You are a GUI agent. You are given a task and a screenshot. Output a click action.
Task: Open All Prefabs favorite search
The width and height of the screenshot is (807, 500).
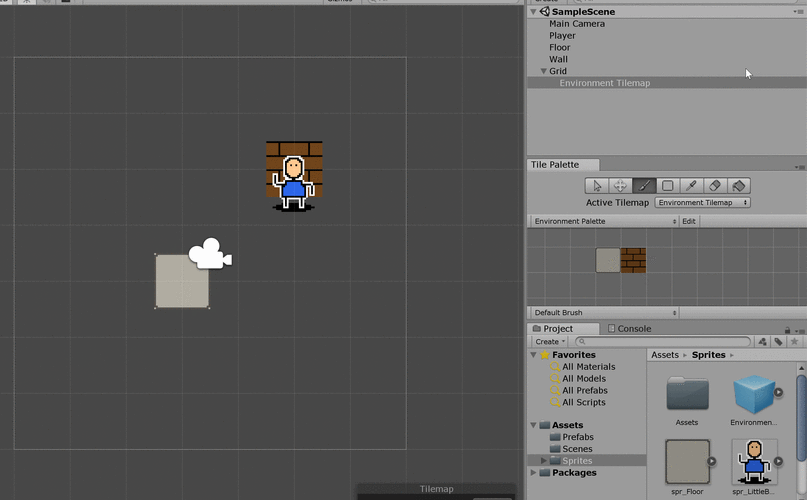click(x=585, y=390)
